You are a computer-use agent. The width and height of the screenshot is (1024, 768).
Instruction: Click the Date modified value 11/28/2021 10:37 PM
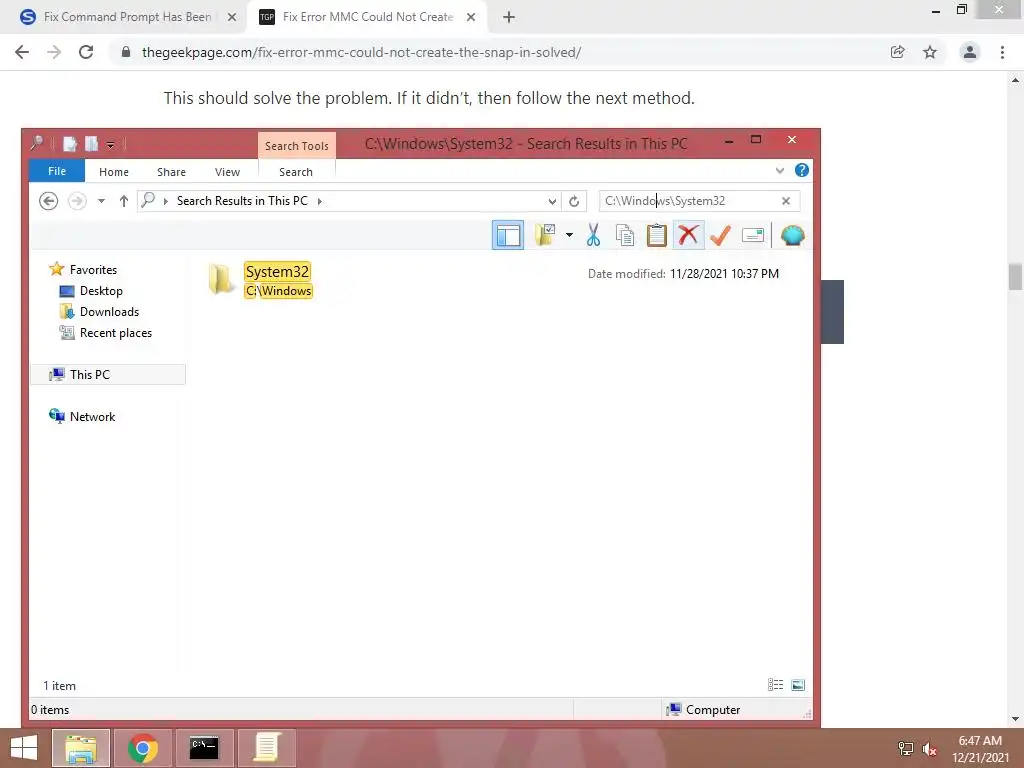tap(724, 274)
